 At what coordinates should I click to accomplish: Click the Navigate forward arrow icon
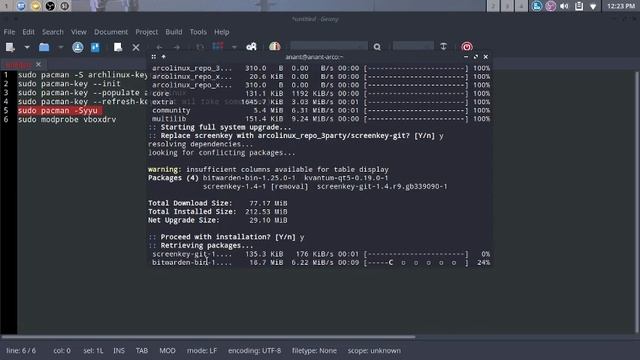click(x=177, y=47)
